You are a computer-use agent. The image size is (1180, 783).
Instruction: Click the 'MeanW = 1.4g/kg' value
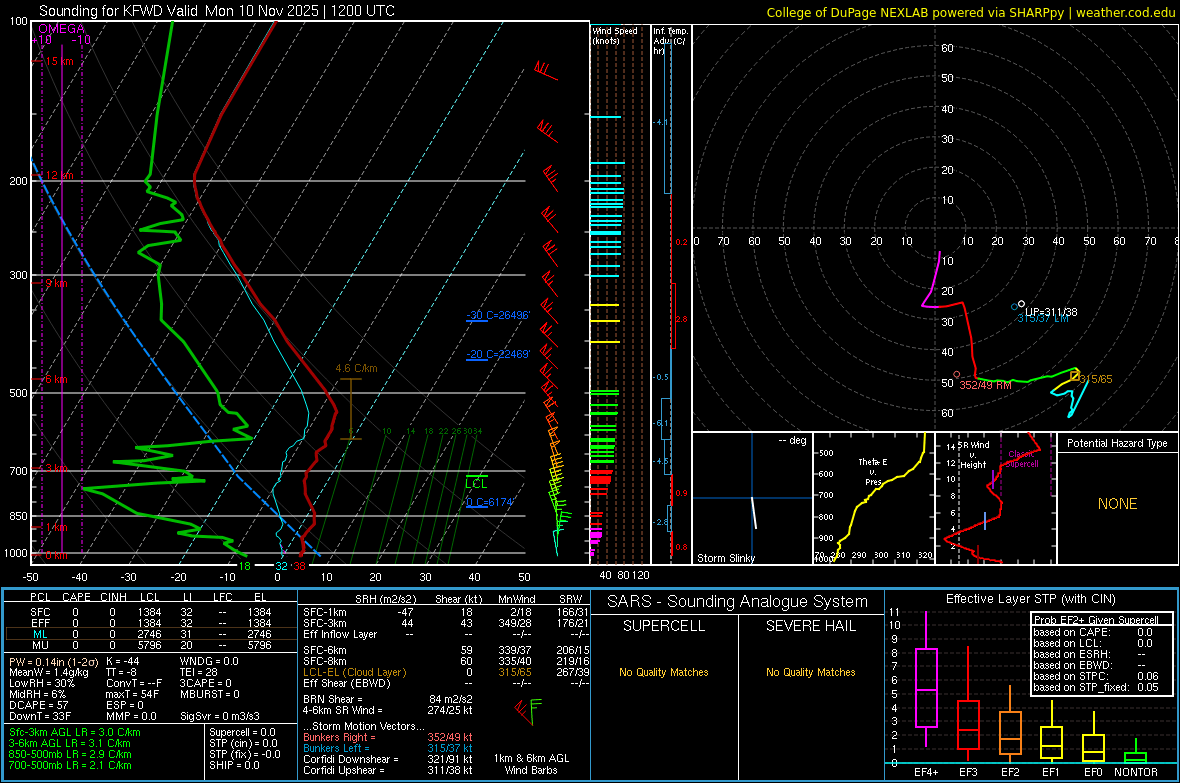(x=49, y=672)
